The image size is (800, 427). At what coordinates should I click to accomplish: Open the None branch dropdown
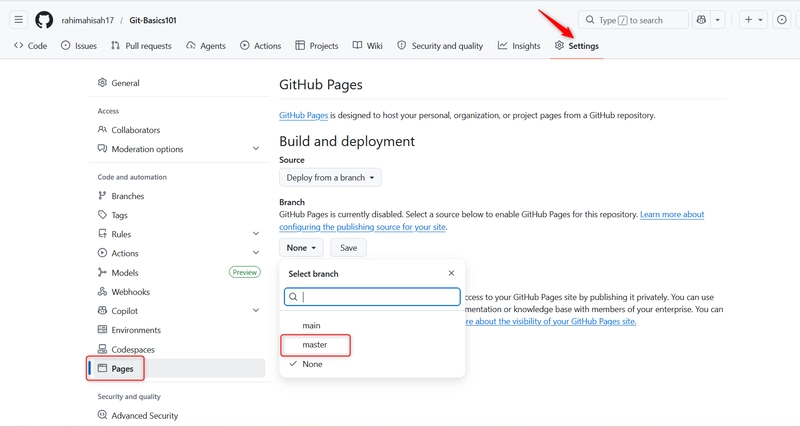(301, 247)
